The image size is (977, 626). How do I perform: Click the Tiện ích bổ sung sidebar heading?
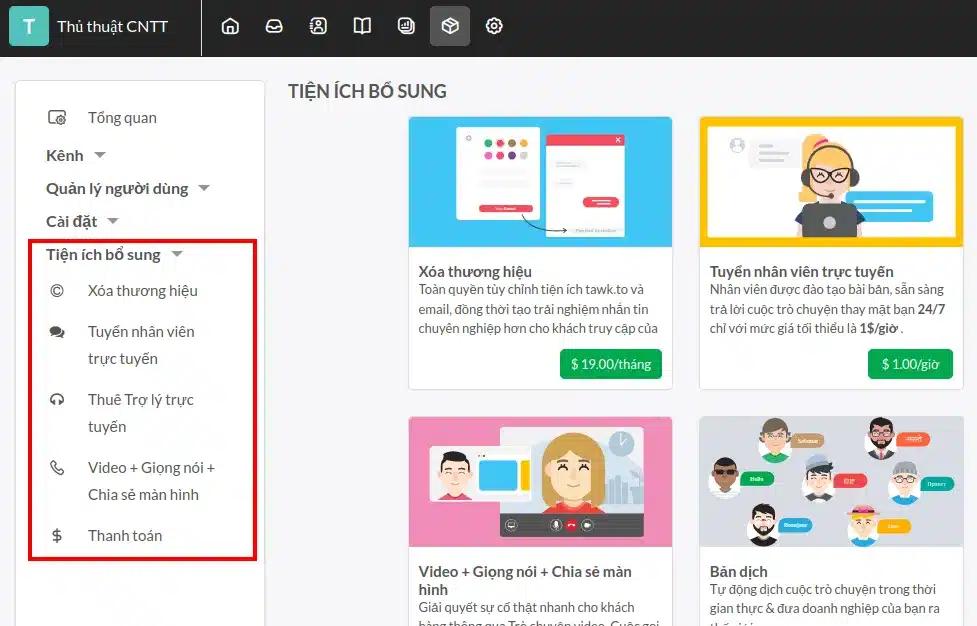pos(103,255)
